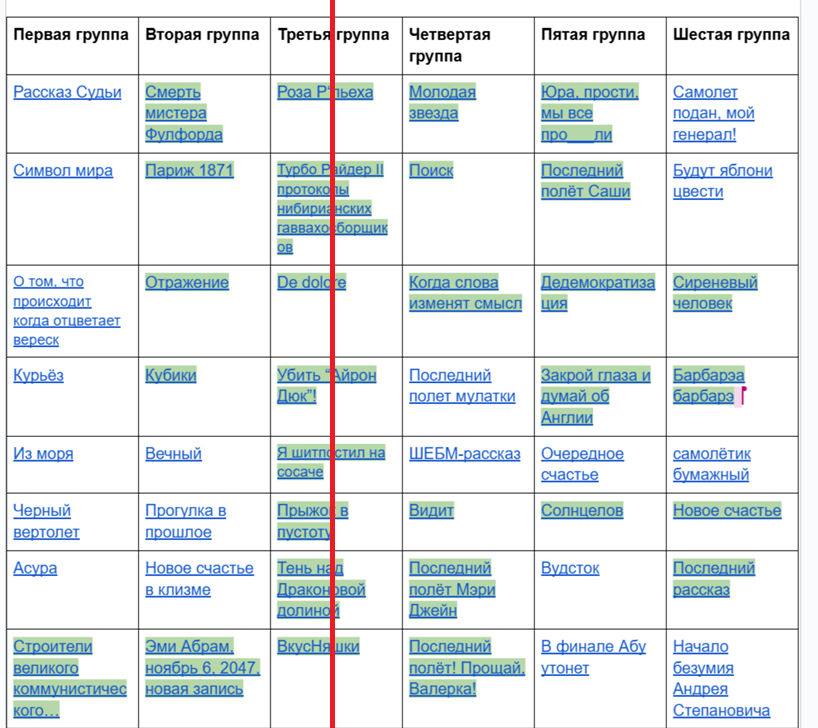Open 'Последний полёт Мэри Джейн' link
The width and height of the screenshot is (818, 728).
pos(452,589)
